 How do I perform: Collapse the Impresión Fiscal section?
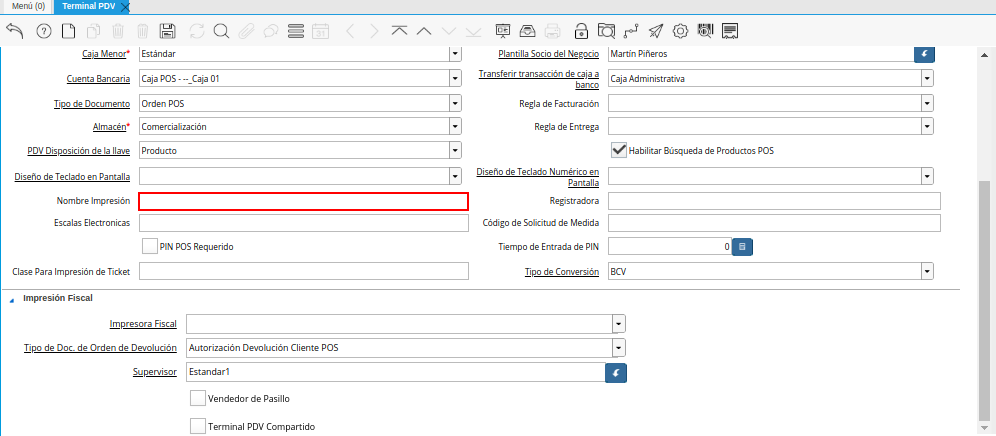(12, 299)
